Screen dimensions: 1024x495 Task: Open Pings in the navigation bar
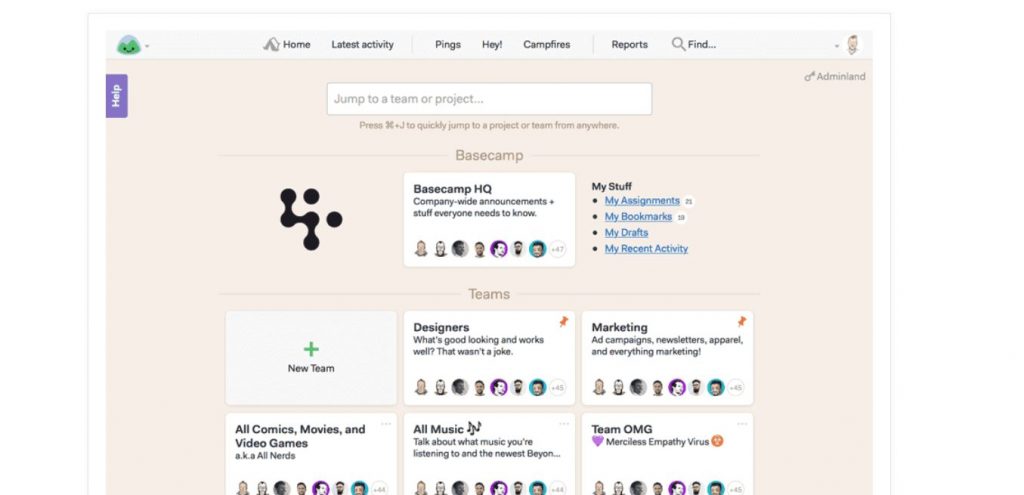tap(448, 44)
